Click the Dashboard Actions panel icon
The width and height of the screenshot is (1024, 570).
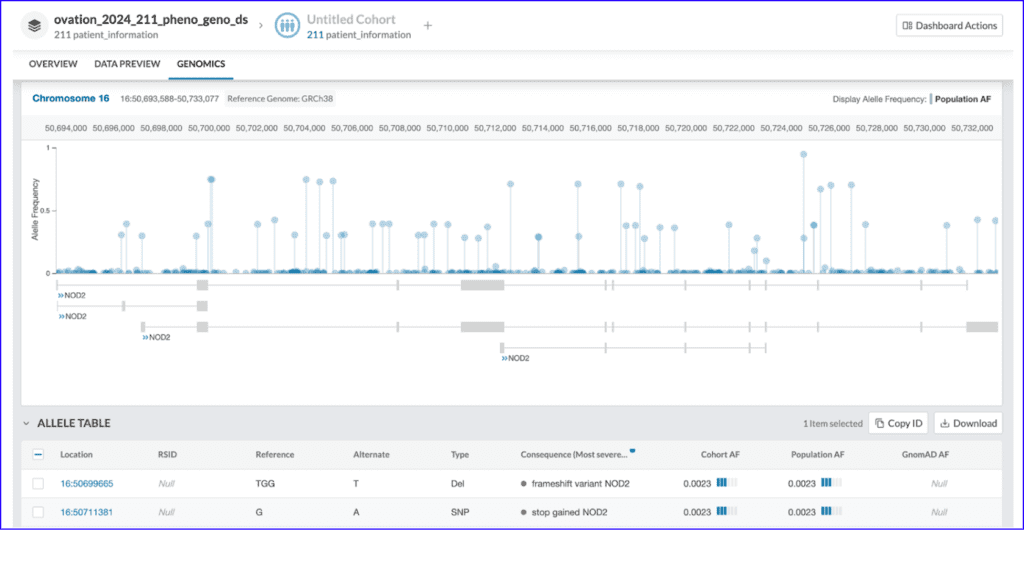click(907, 25)
